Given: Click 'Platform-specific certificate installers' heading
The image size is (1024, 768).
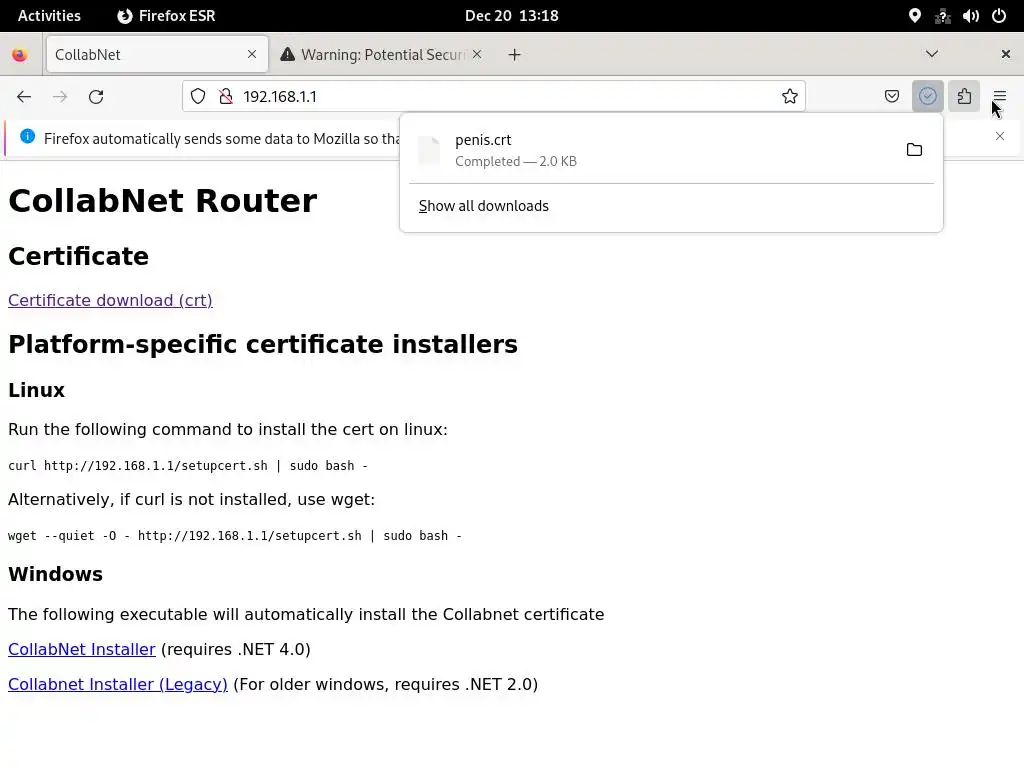Looking at the screenshot, I should [x=263, y=344].
